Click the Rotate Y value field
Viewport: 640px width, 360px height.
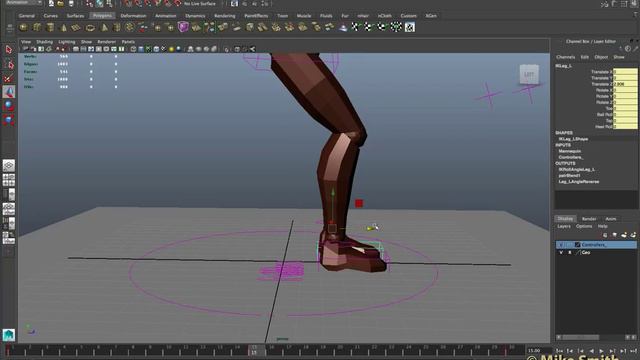[x=625, y=96]
